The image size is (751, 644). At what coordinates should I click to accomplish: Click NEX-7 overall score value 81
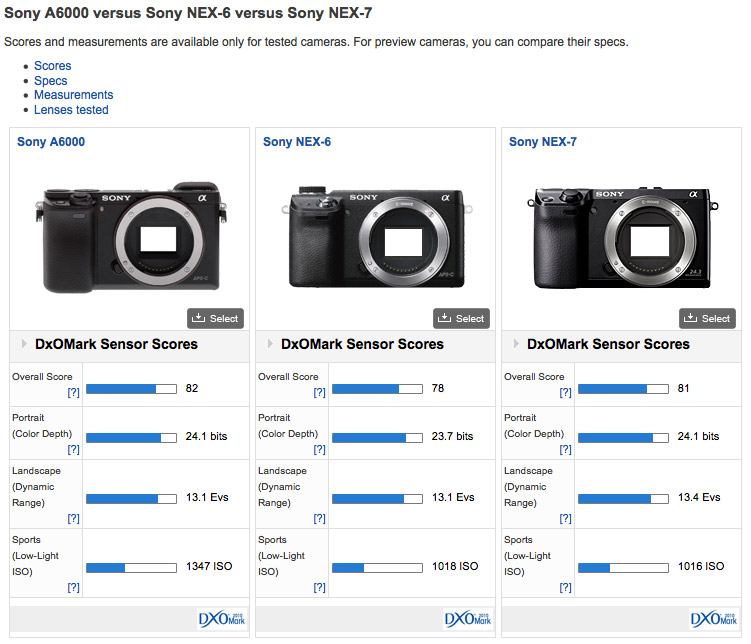[683, 388]
